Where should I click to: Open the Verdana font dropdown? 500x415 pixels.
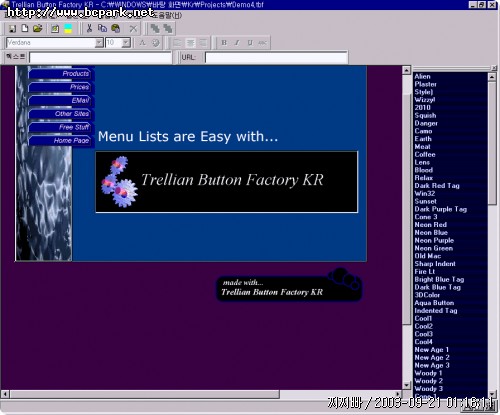[x=99, y=43]
